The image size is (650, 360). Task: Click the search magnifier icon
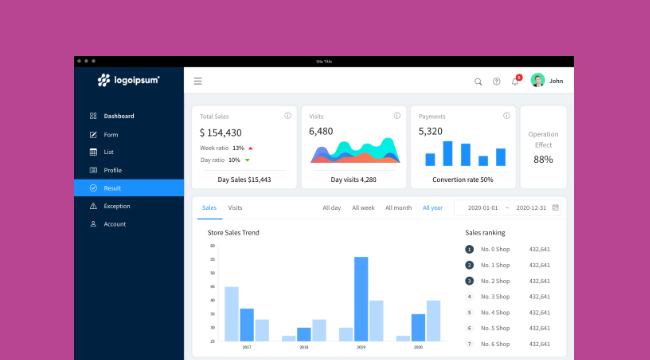coord(478,81)
